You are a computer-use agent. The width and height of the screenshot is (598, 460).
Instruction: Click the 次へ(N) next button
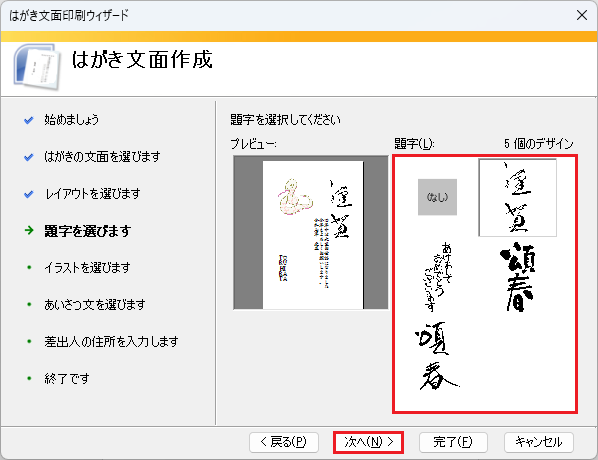368,442
